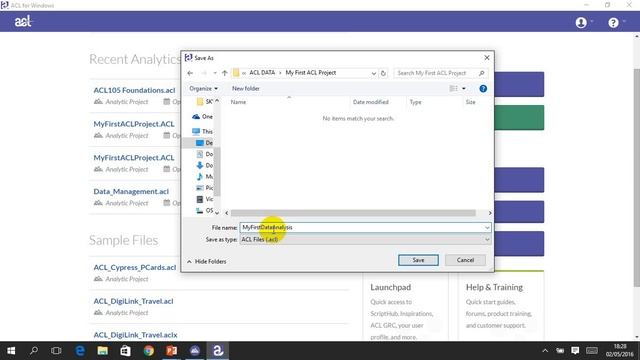Open Save As dialog help icon
The height and width of the screenshot is (360, 640).
tap(483, 89)
